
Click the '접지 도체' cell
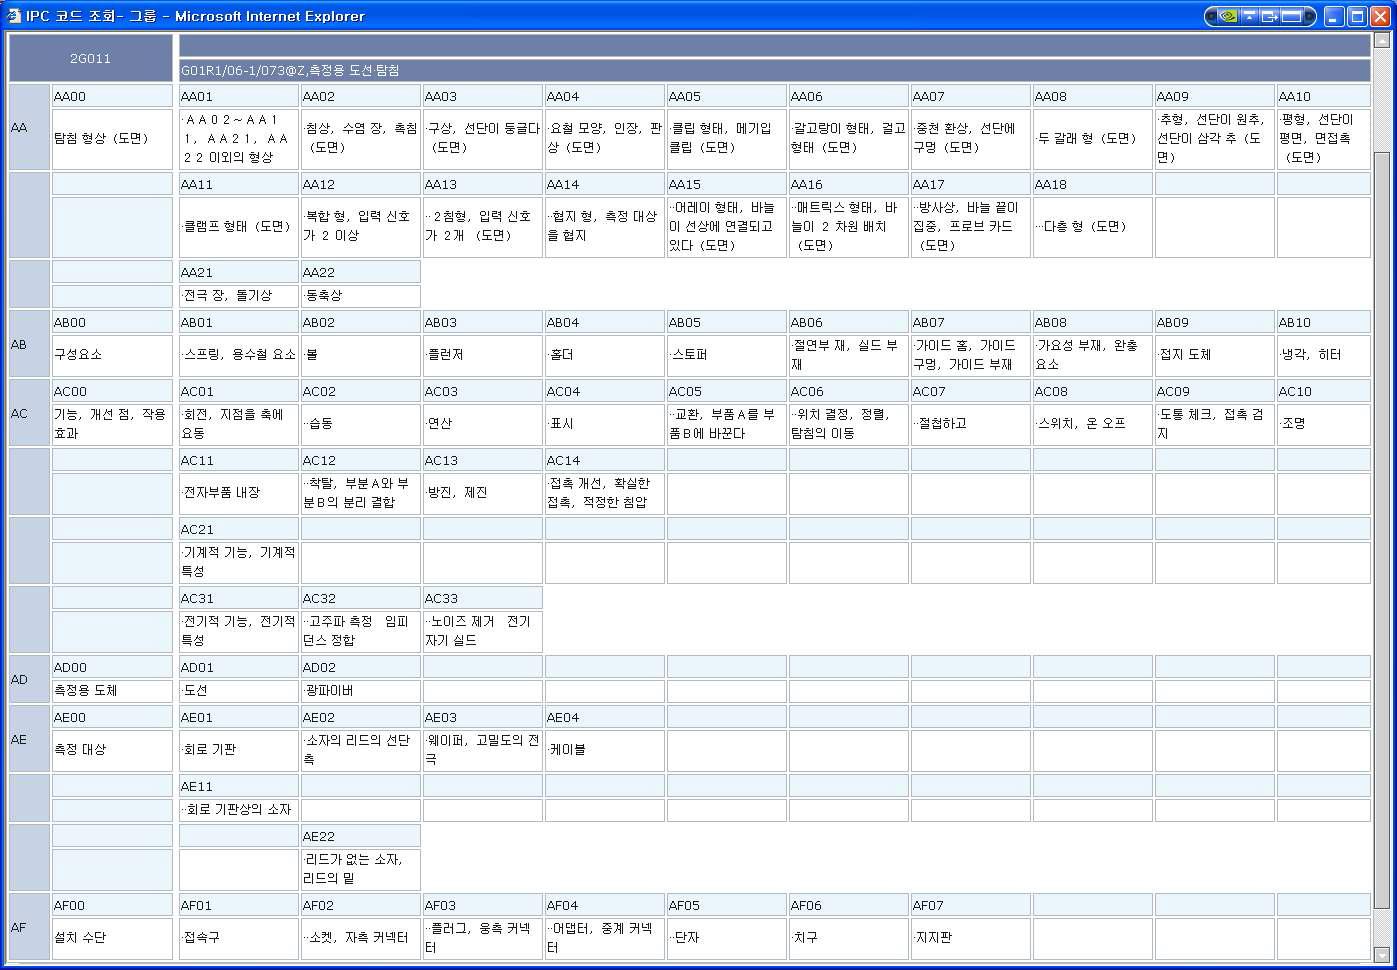(1214, 354)
